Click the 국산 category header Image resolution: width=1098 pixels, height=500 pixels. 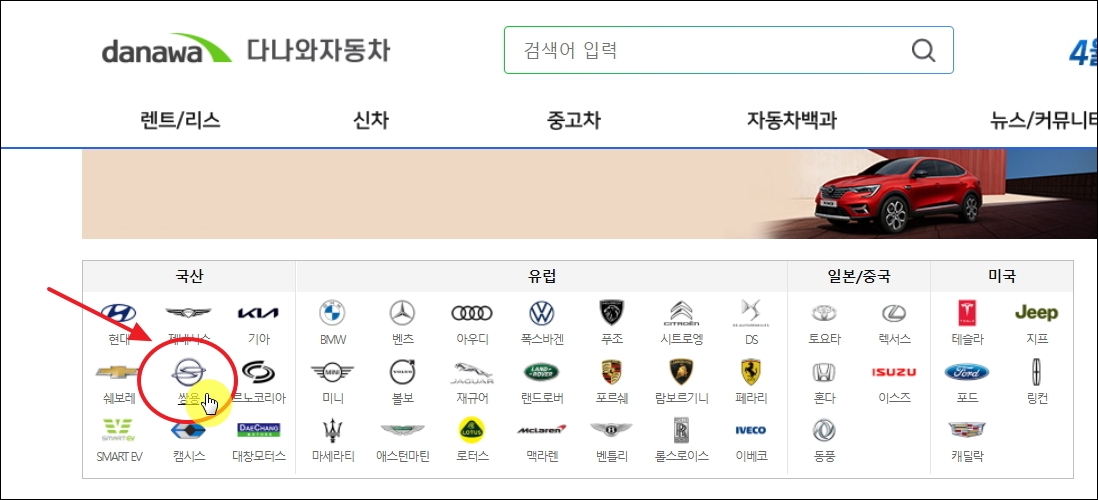[x=189, y=277]
